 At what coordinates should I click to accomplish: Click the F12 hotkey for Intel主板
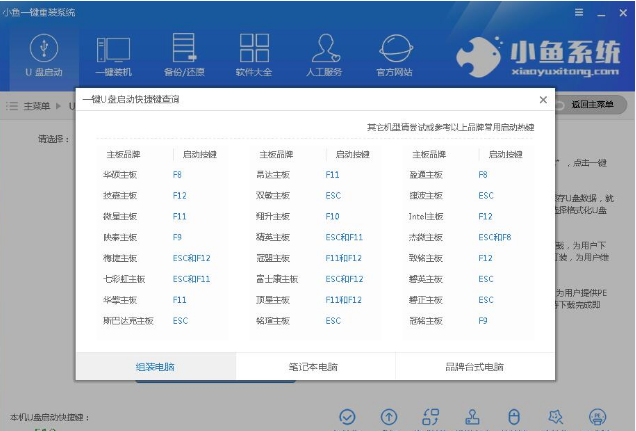pos(485,216)
